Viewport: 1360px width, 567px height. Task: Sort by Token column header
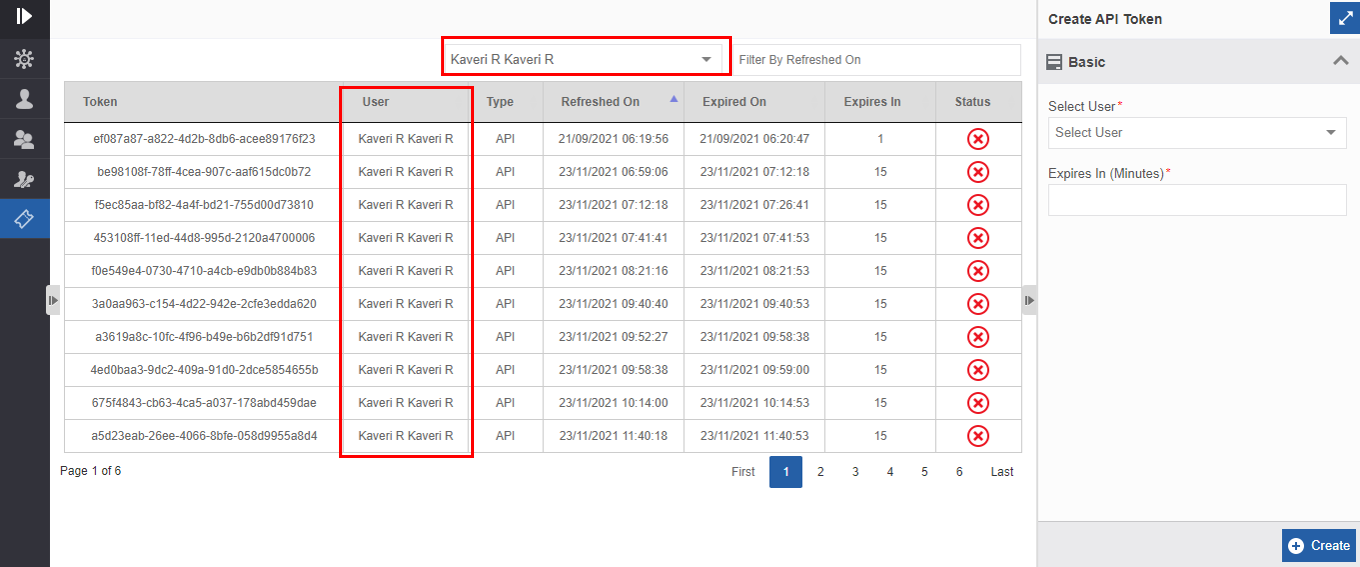pyautogui.click(x=202, y=102)
